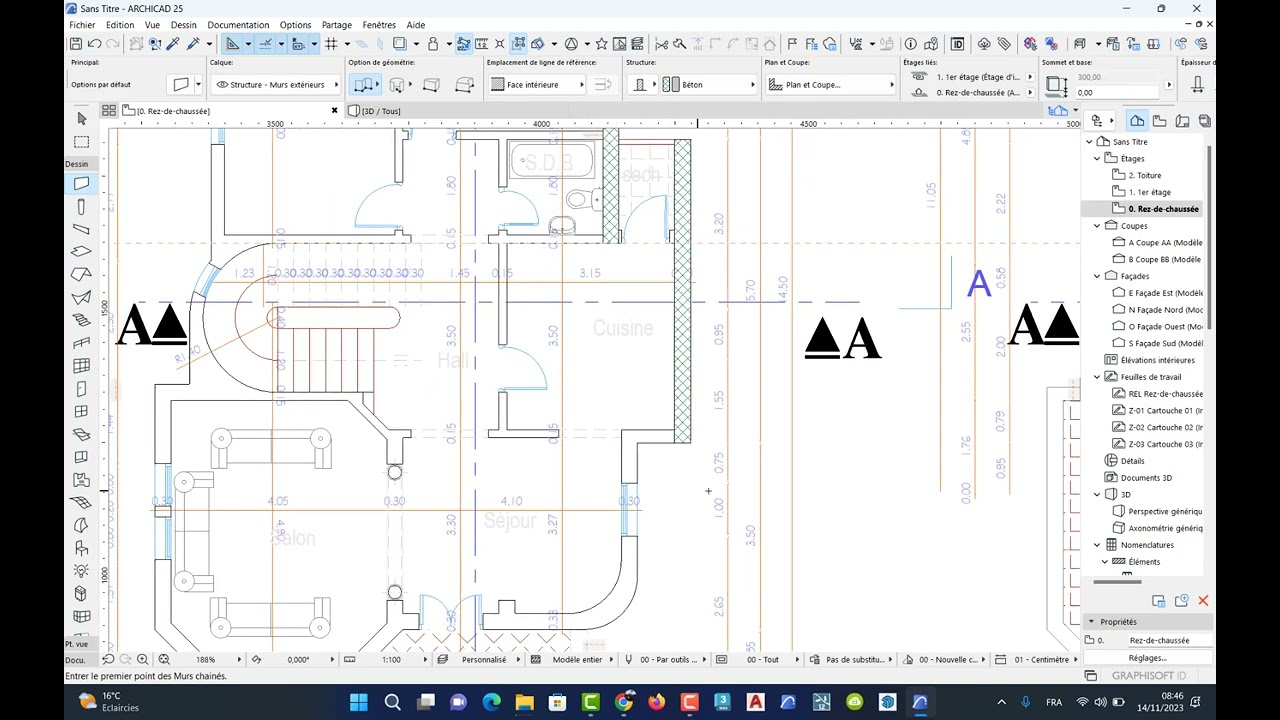1280x720 pixels.
Task: Select the Marquee tool
Action: coord(82,142)
